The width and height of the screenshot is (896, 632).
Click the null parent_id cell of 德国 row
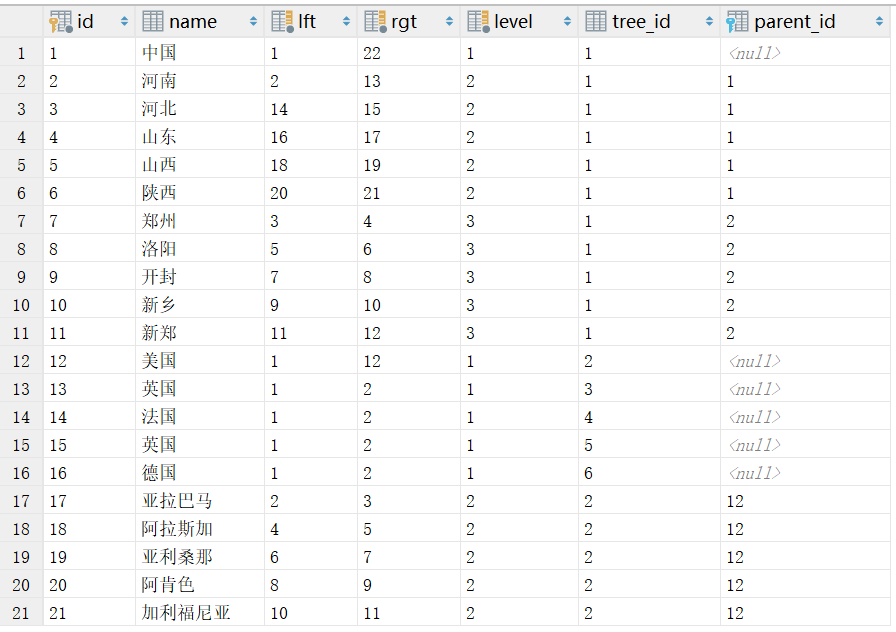coord(805,473)
